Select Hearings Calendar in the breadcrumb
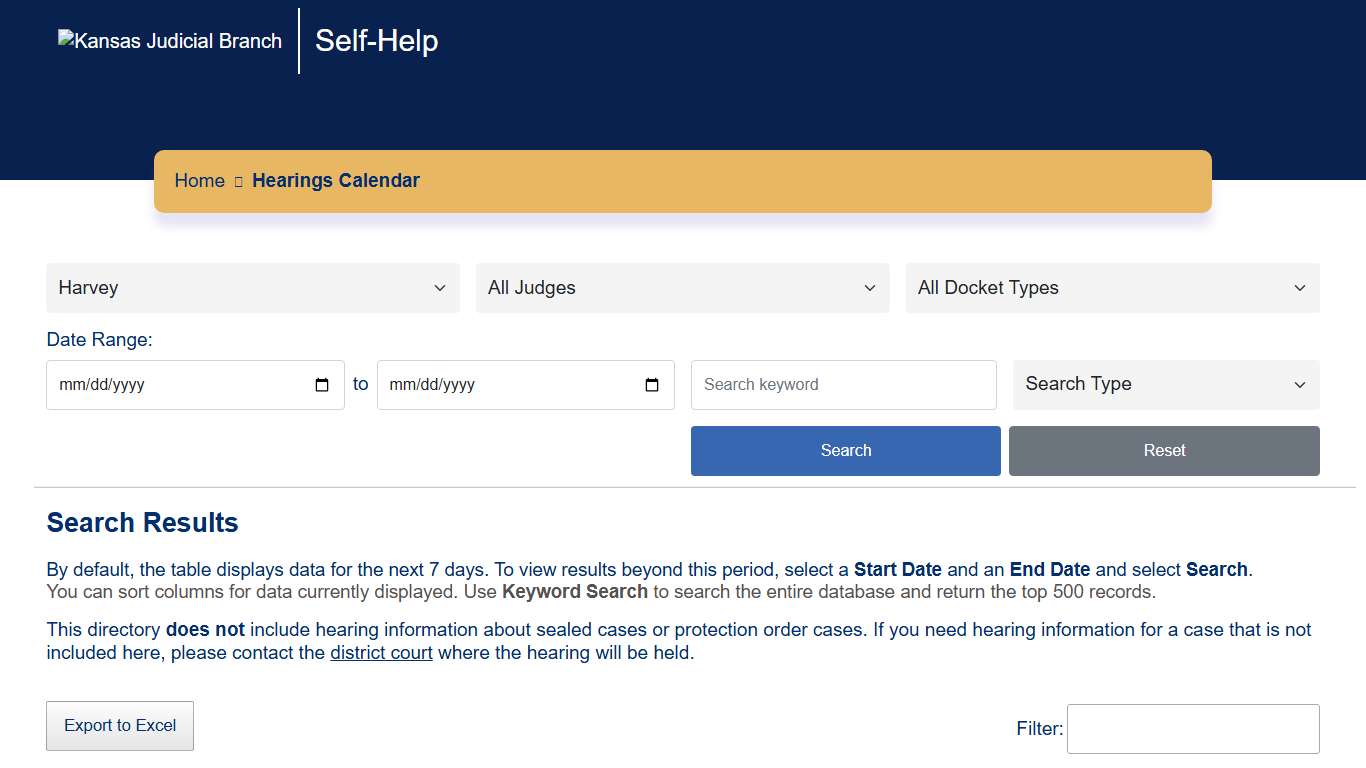The height and width of the screenshot is (768, 1366). click(336, 181)
